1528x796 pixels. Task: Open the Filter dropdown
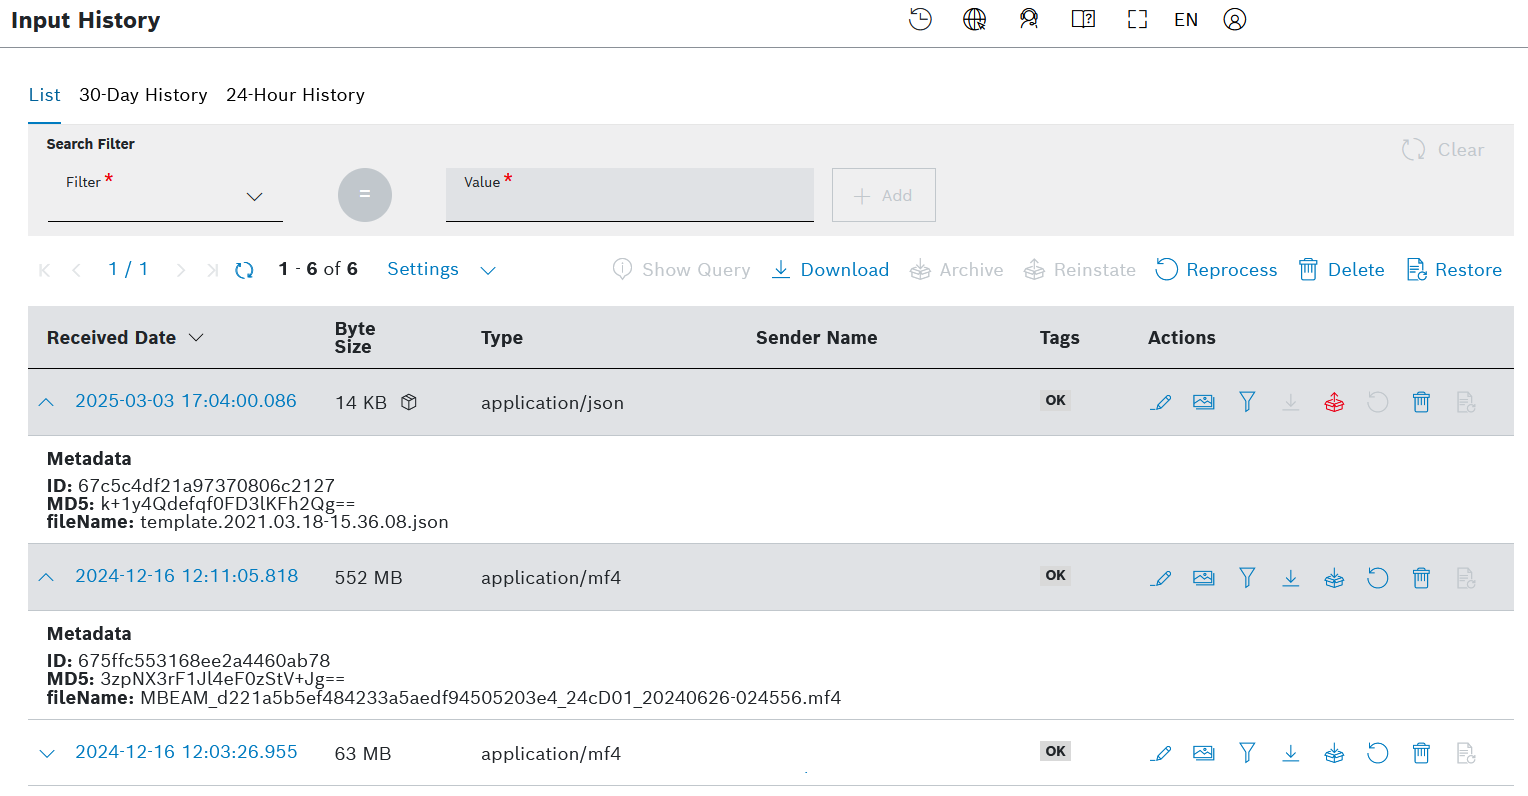(x=165, y=197)
